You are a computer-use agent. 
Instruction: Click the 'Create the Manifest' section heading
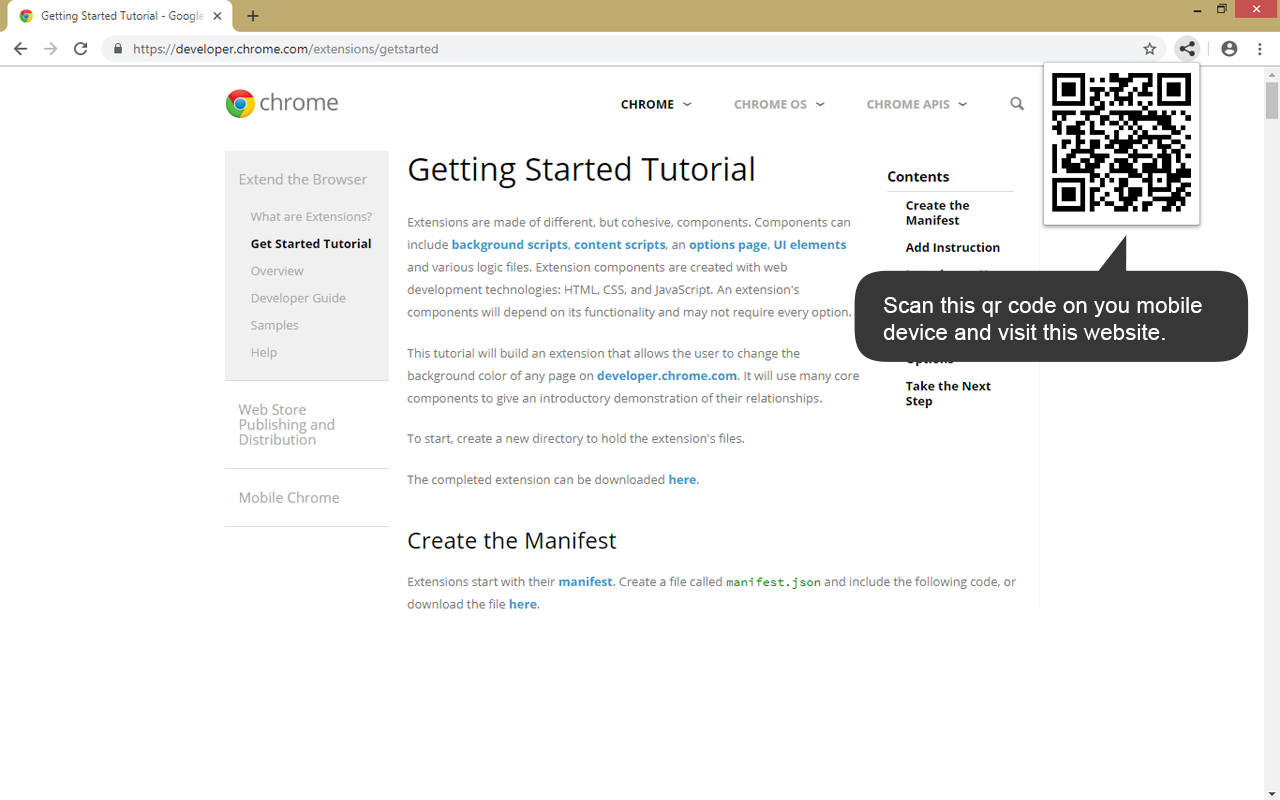[511, 540]
